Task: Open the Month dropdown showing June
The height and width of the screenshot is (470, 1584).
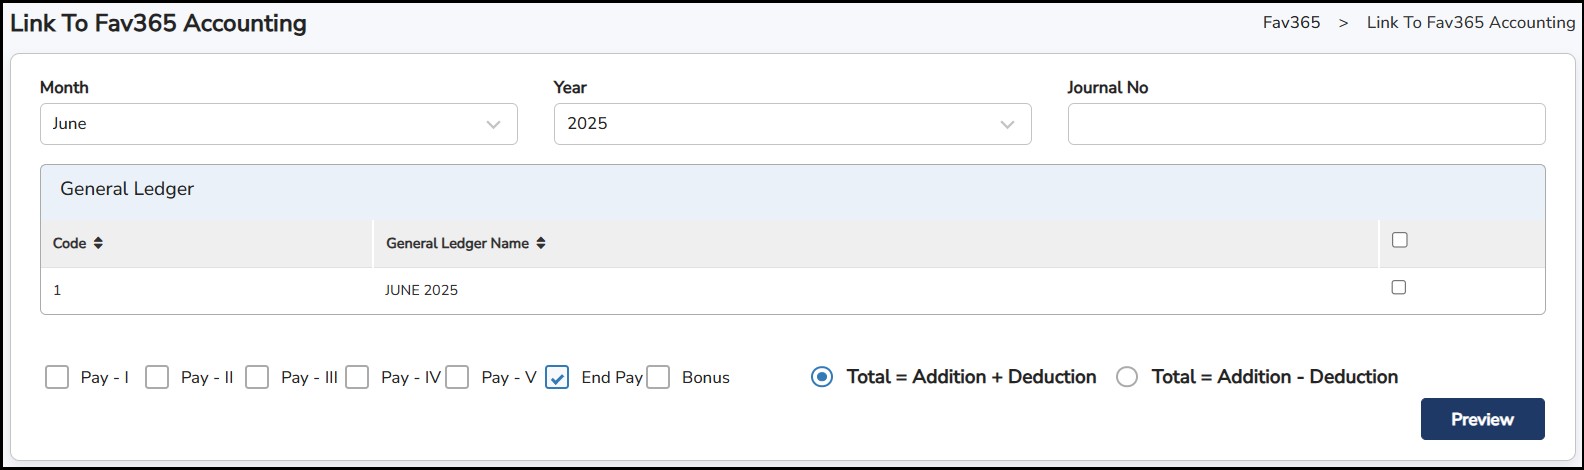Action: pyautogui.click(x=278, y=124)
